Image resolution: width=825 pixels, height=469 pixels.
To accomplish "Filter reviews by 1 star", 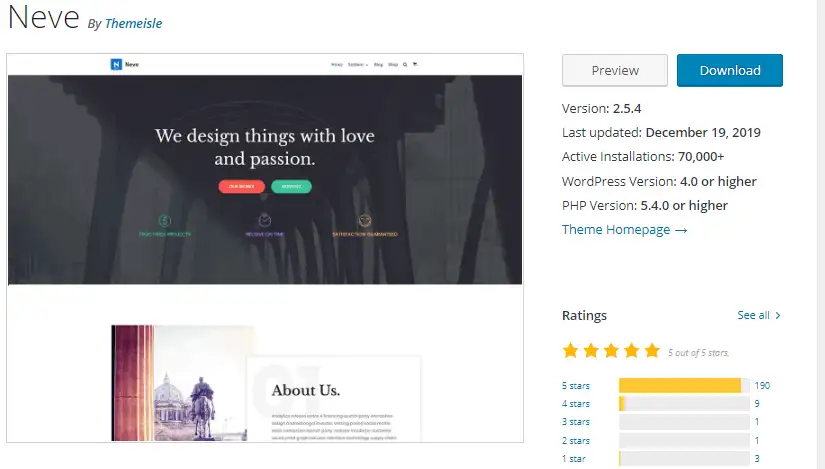I will [x=574, y=459].
